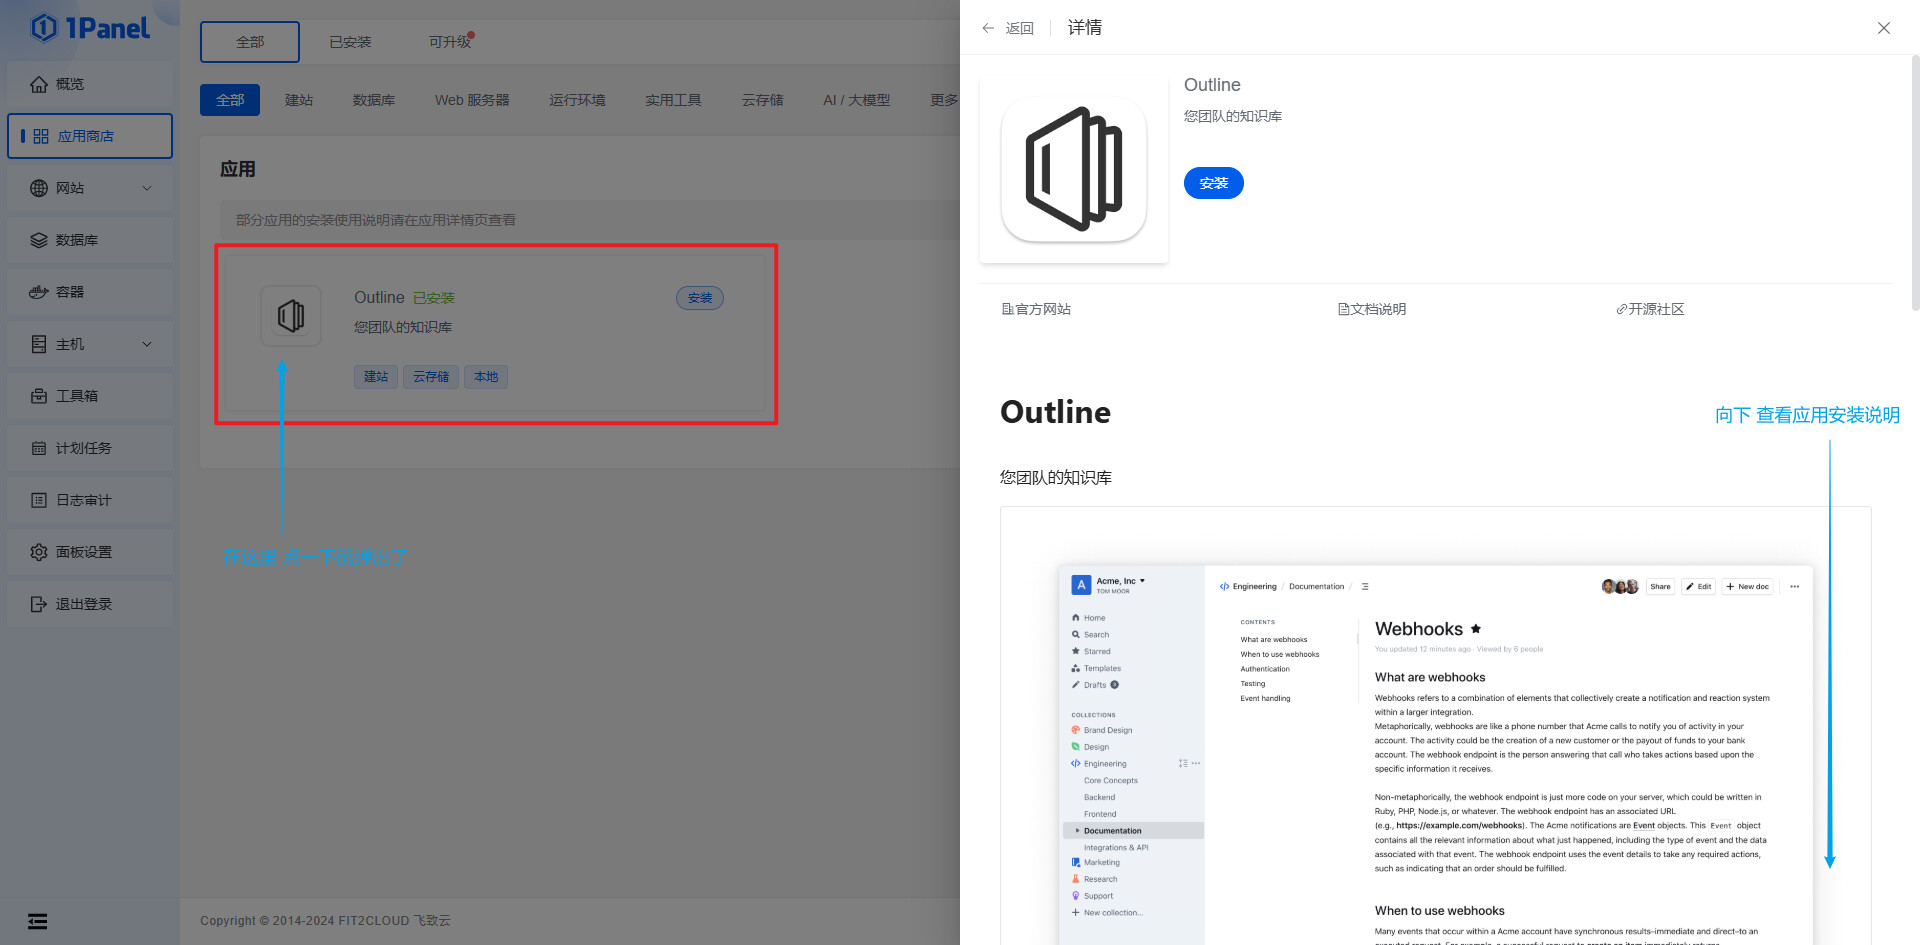Click the 1Panel logo
Image resolution: width=1920 pixels, height=945 pixels.
coord(90,28)
